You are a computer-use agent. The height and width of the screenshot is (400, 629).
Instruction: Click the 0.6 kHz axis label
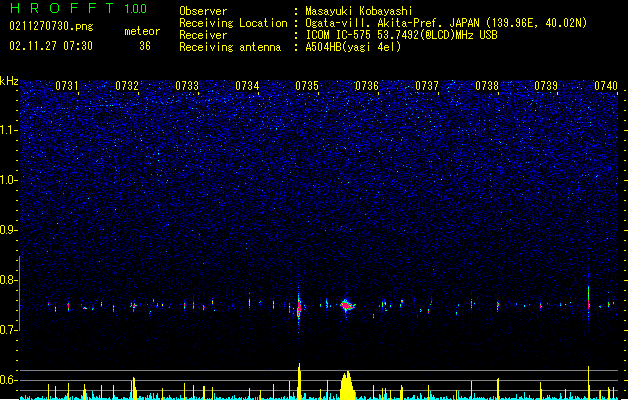pyautogui.click(x=9, y=380)
